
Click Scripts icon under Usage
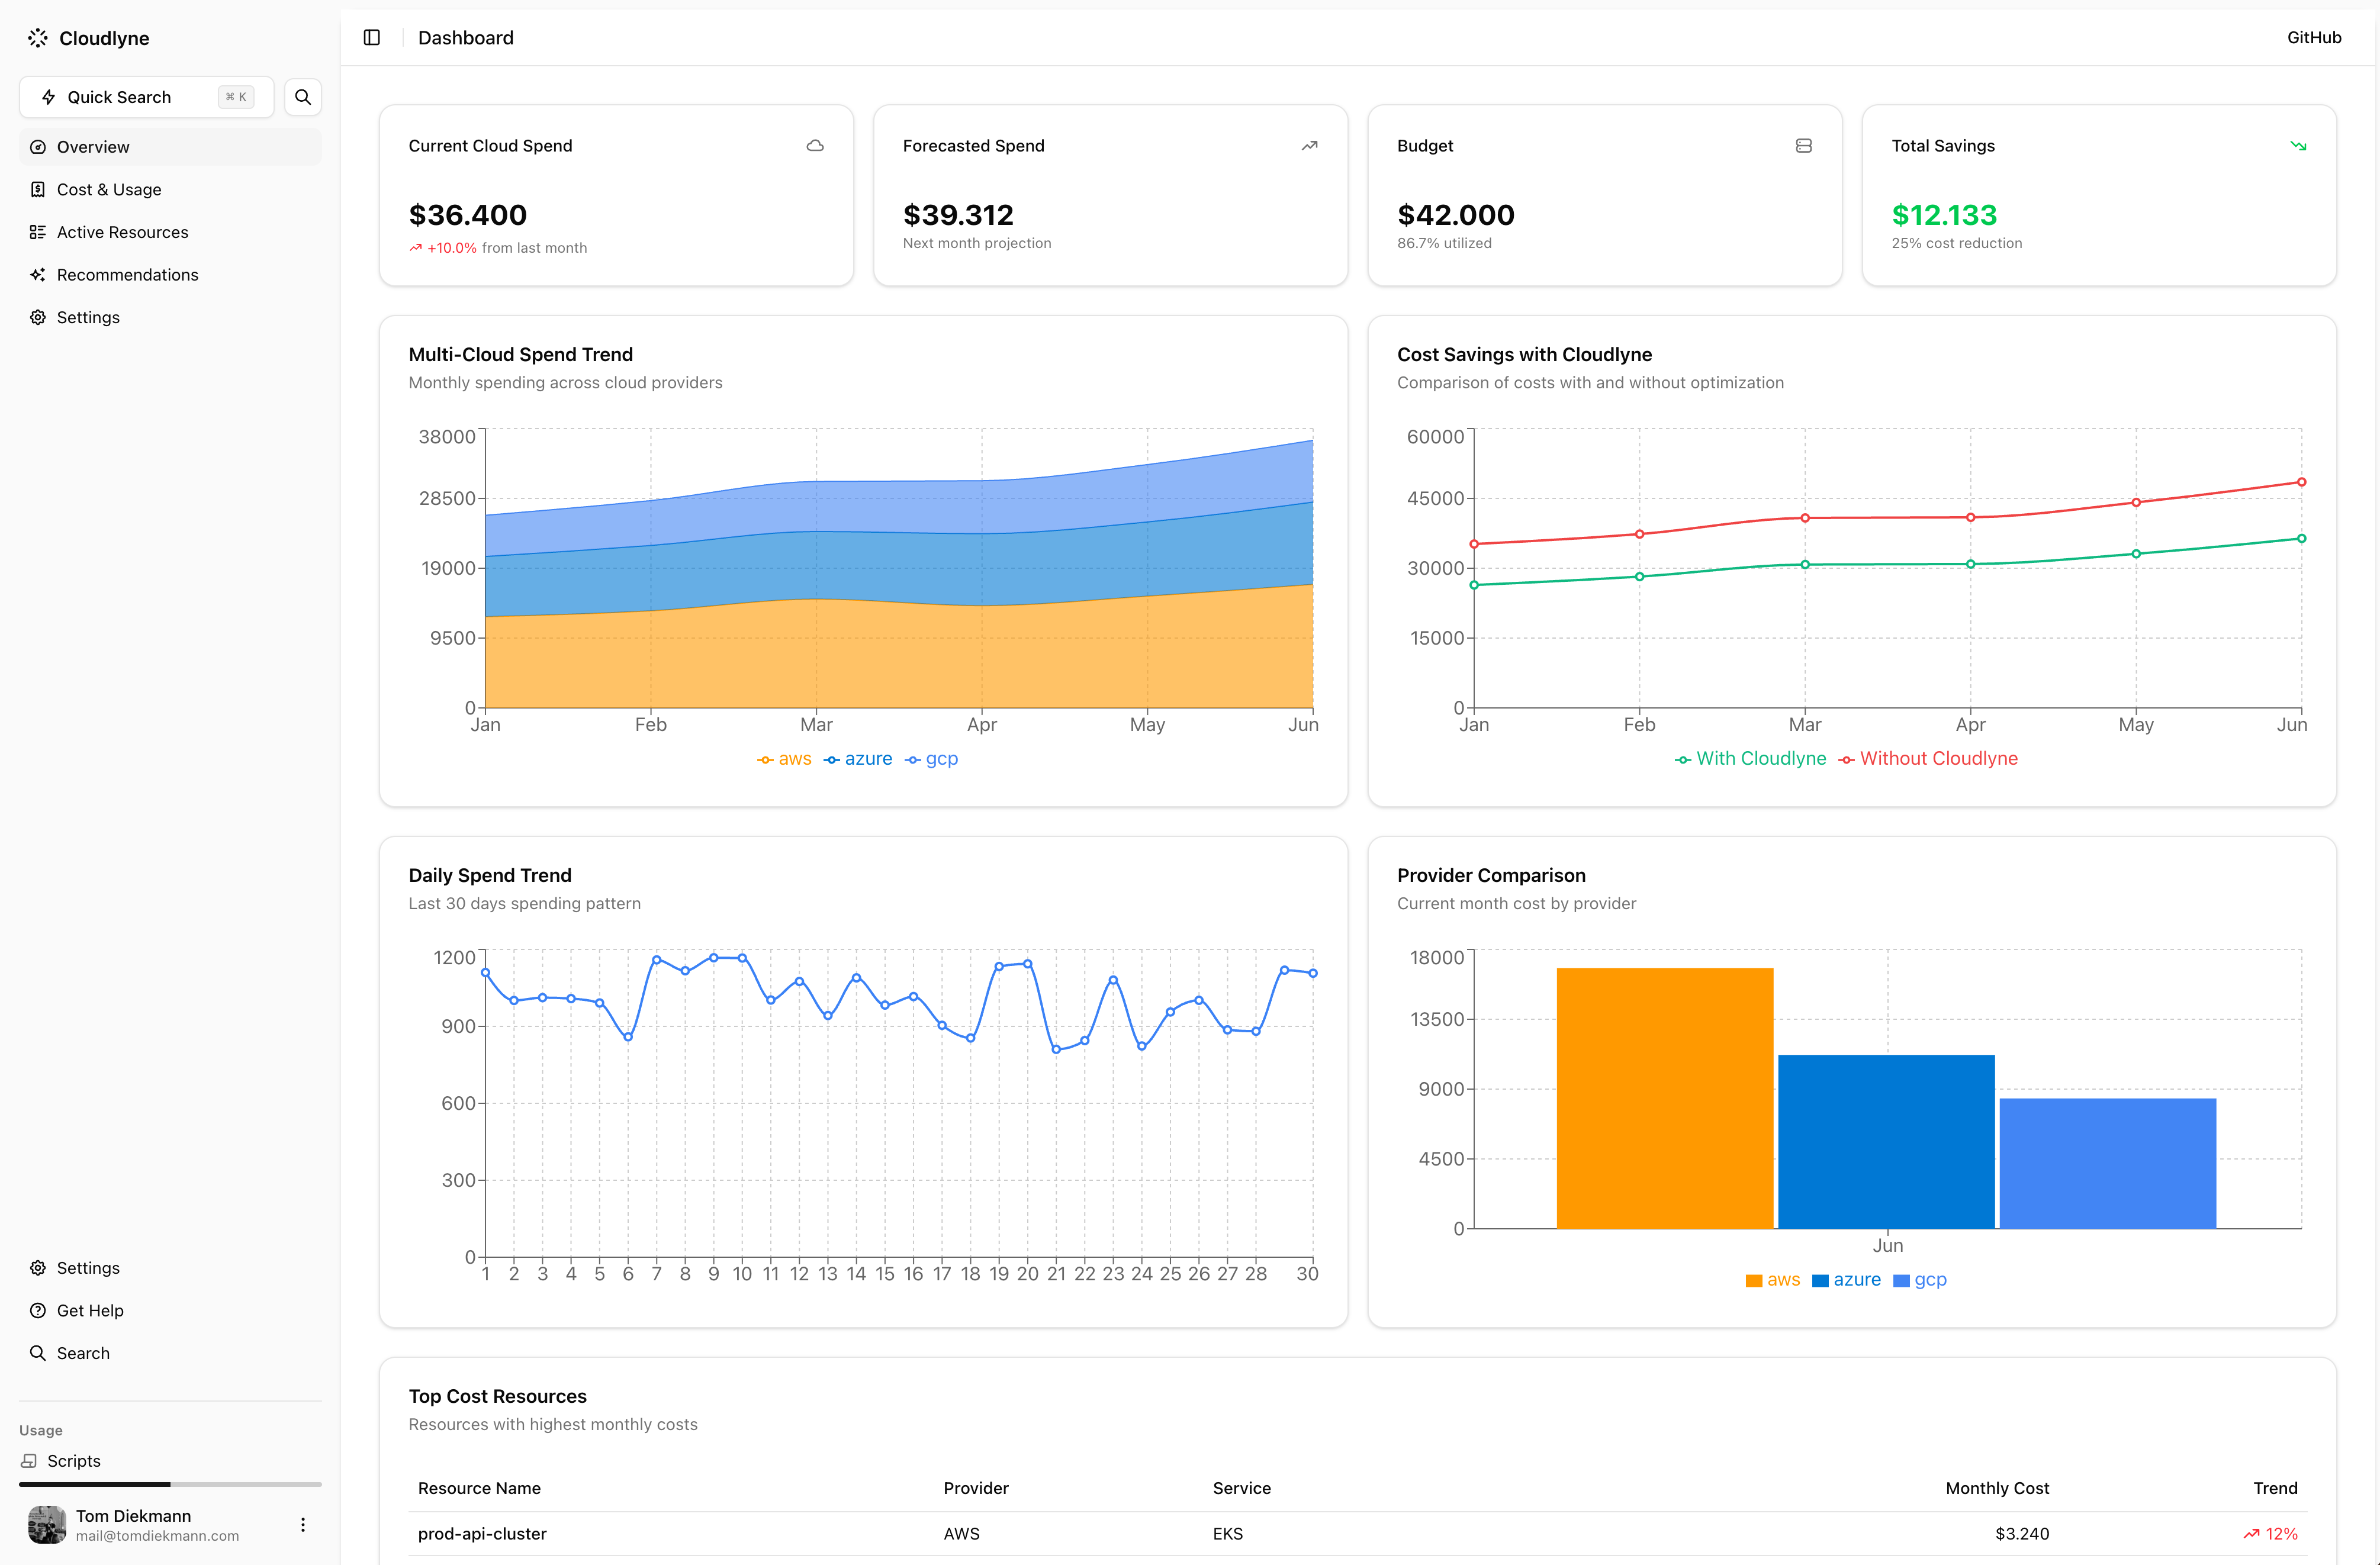[x=29, y=1461]
